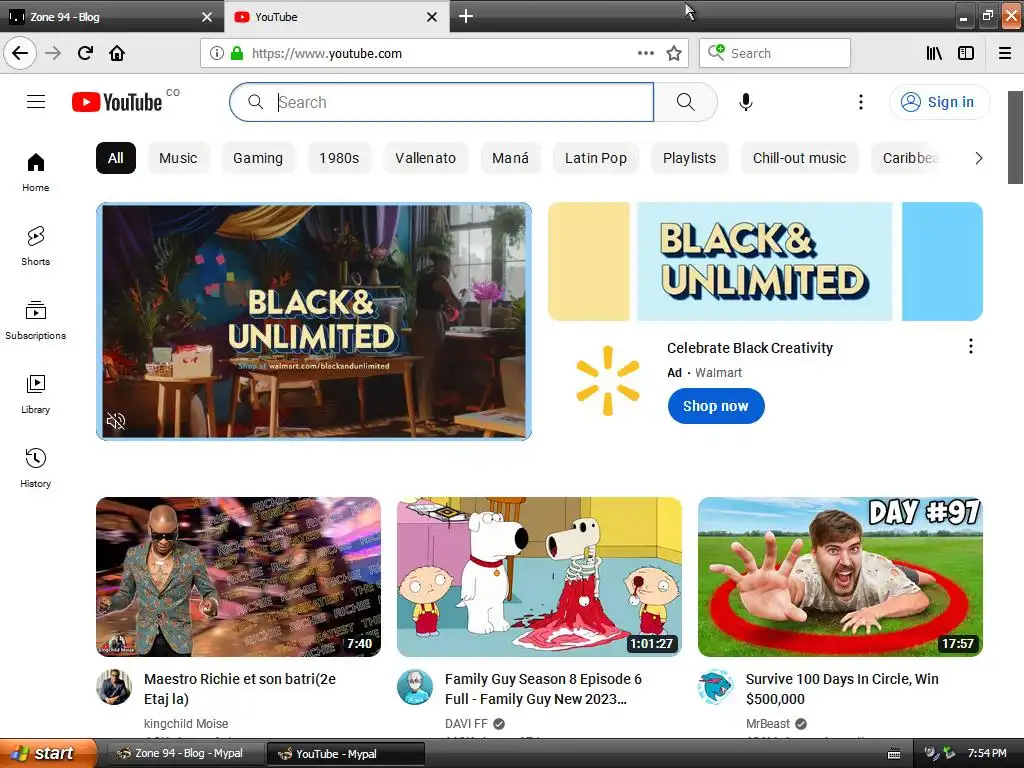Select the 1980s filter chip
The height and width of the screenshot is (768, 1024).
click(339, 158)
